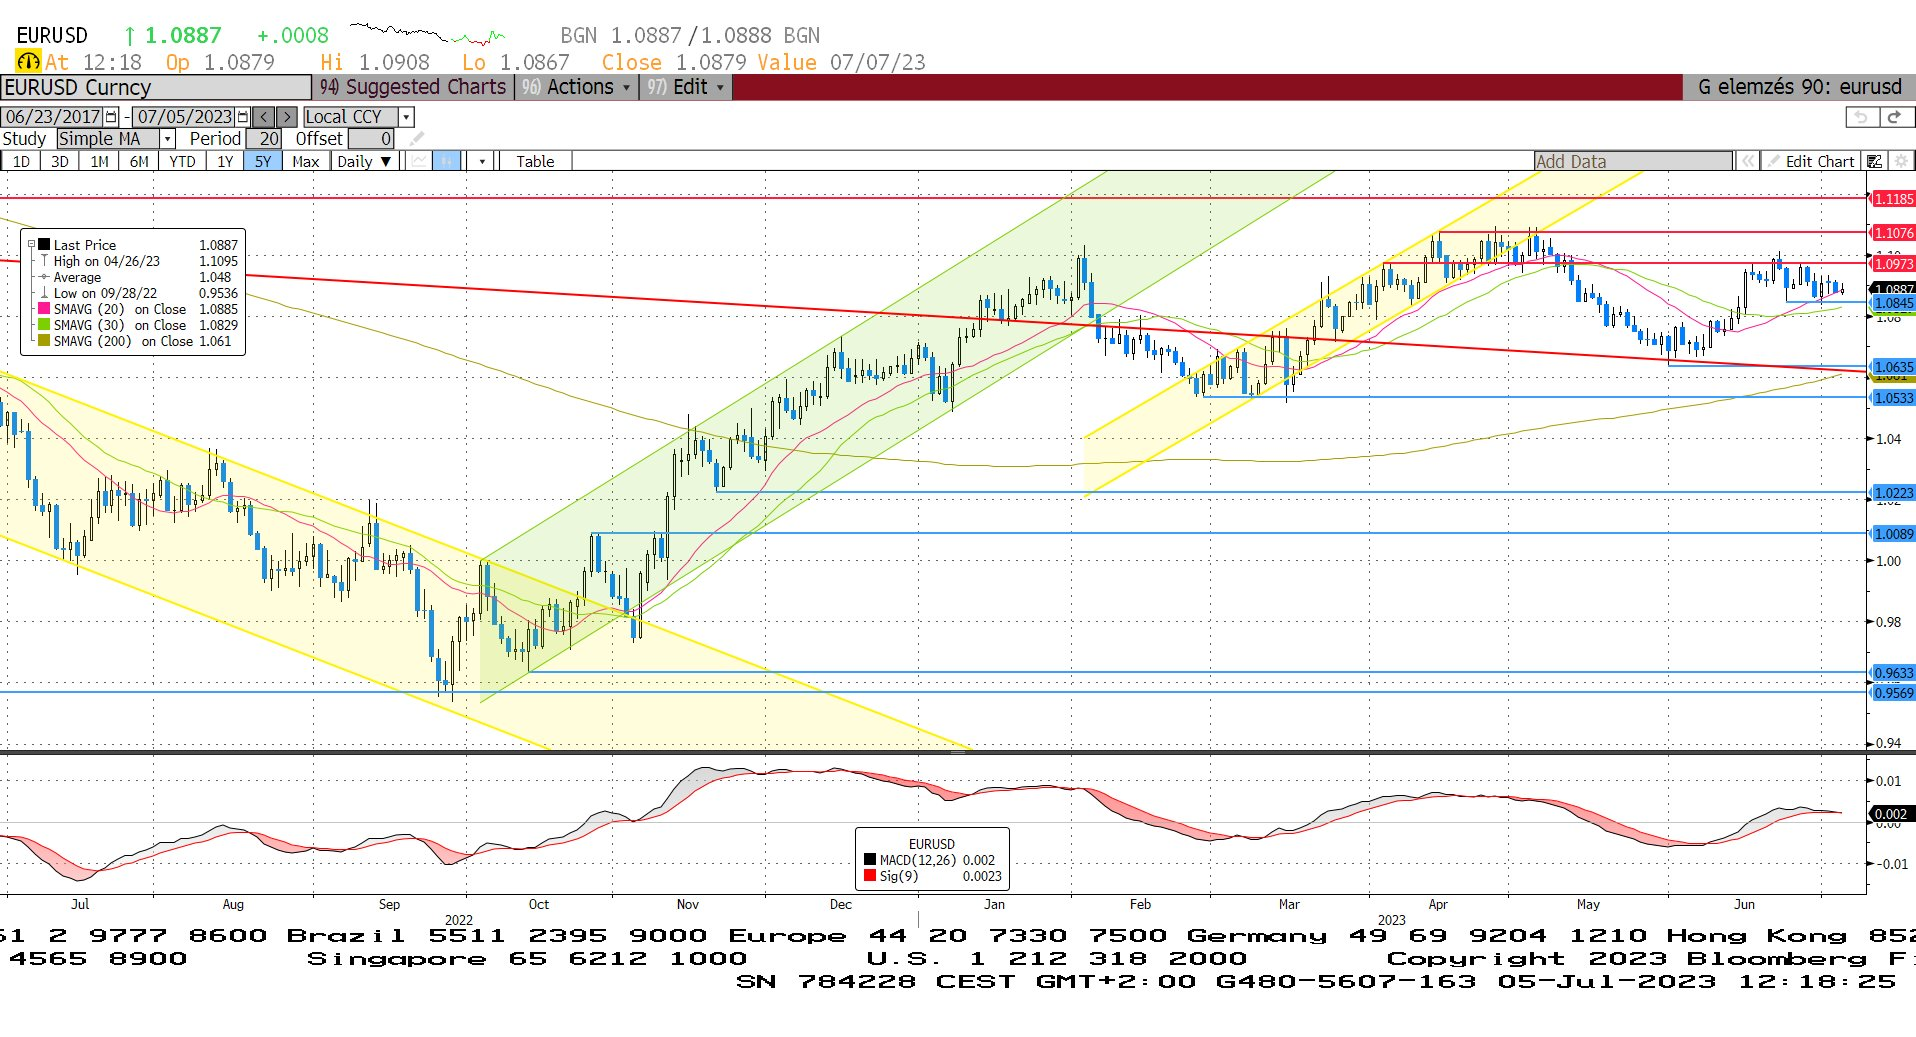The image size is (1916, 1037).
Task: Click the 0.9569 support level label
Action: [x=1893, y=693]
